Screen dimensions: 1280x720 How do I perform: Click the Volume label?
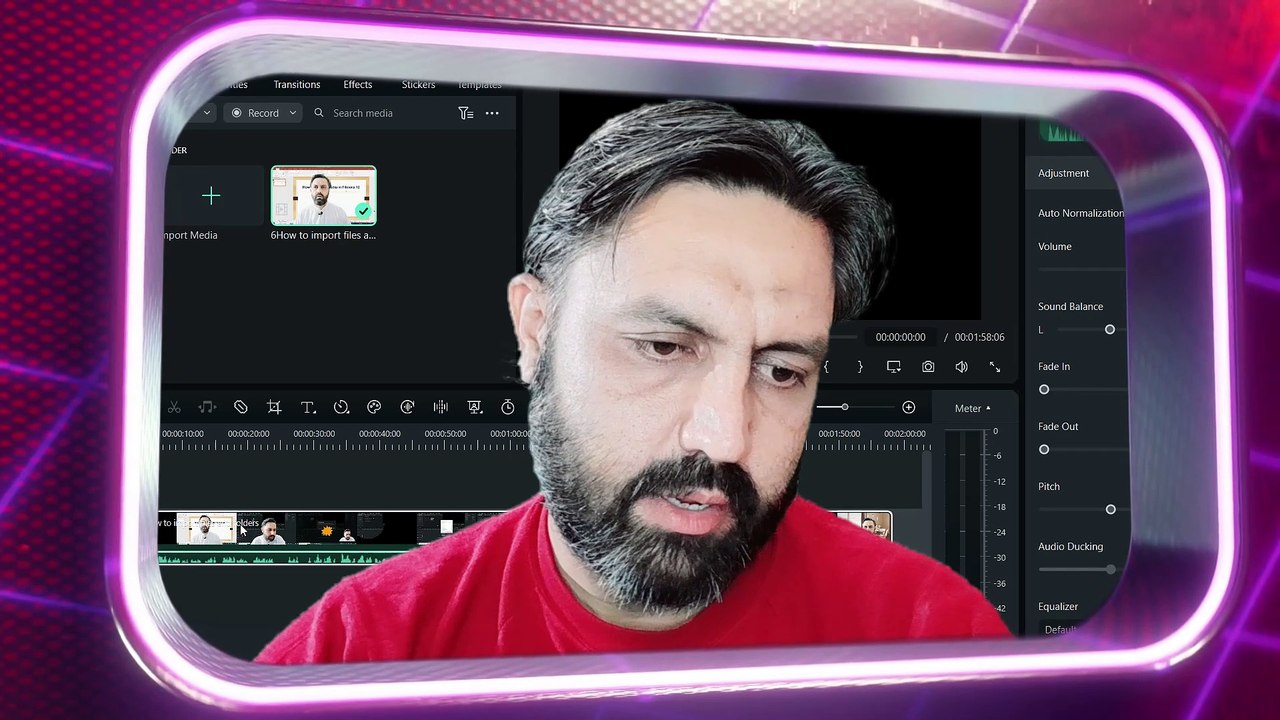tap(1054, 246)
